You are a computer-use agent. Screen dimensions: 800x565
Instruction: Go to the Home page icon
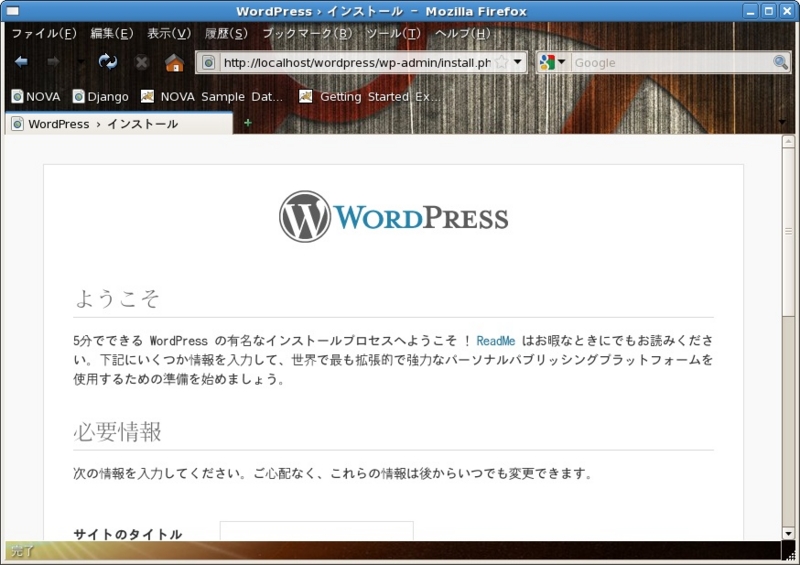click(x=174, y=63)
